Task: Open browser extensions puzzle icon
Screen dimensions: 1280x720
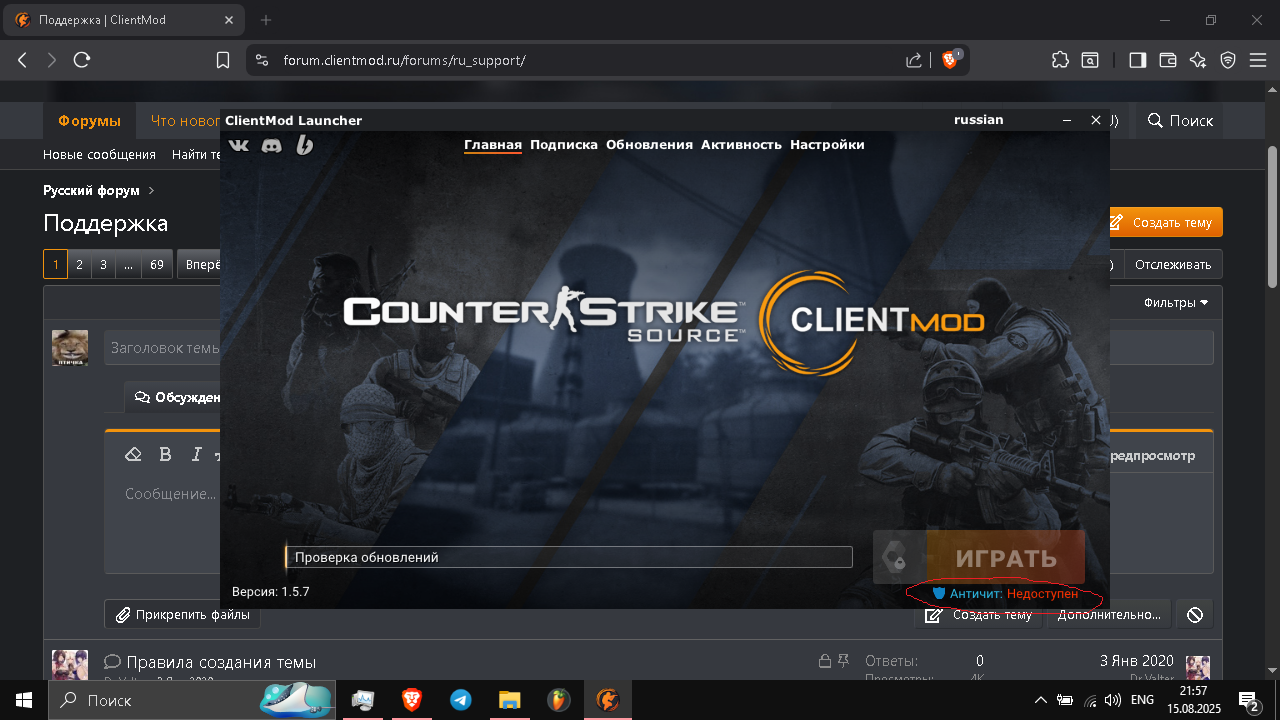Action: pos(1060,60)
